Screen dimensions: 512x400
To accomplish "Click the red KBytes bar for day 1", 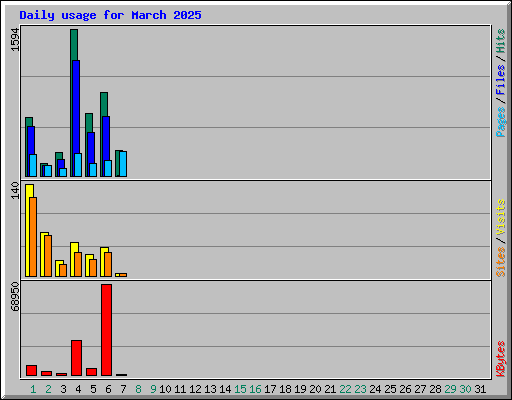I will 31,371.
